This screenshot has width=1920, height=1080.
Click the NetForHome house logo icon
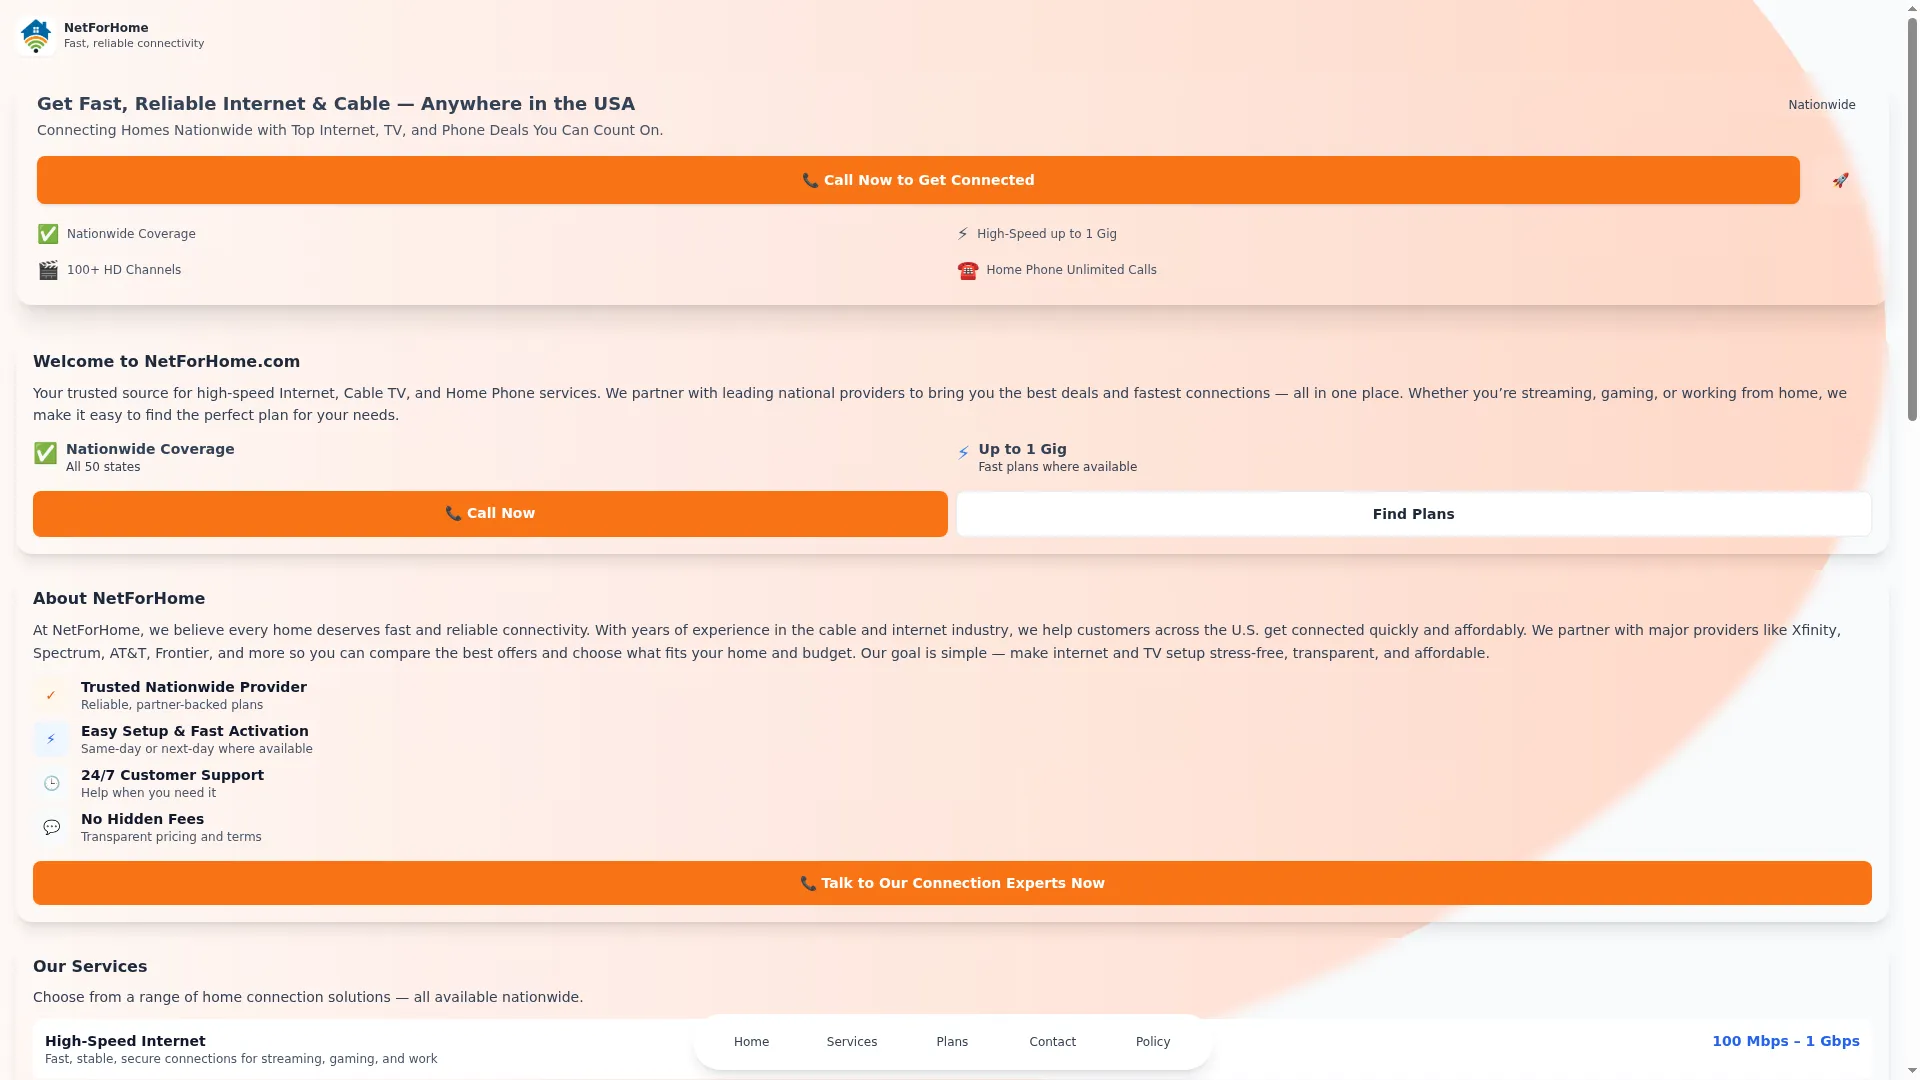(x=36, y=36)
